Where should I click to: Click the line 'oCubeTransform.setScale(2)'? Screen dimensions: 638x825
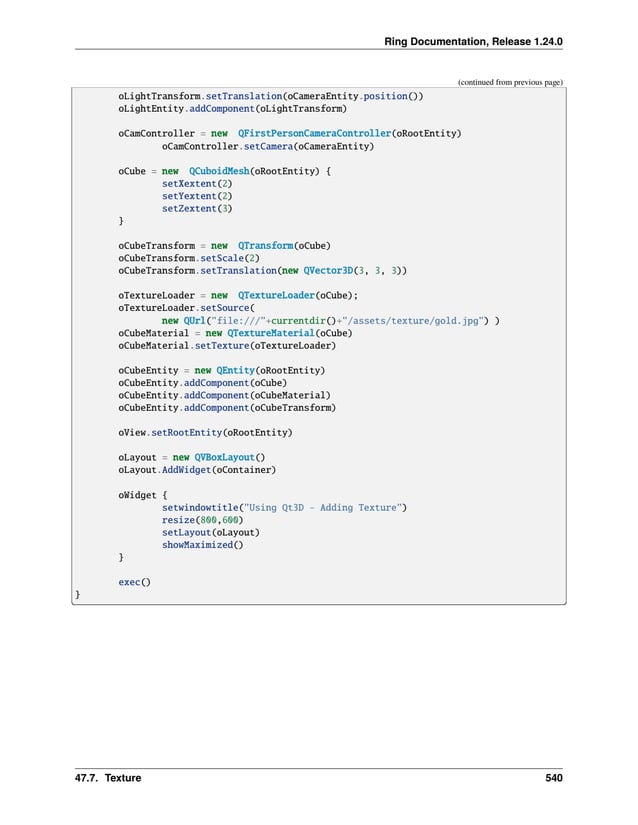tap(188, 258)
